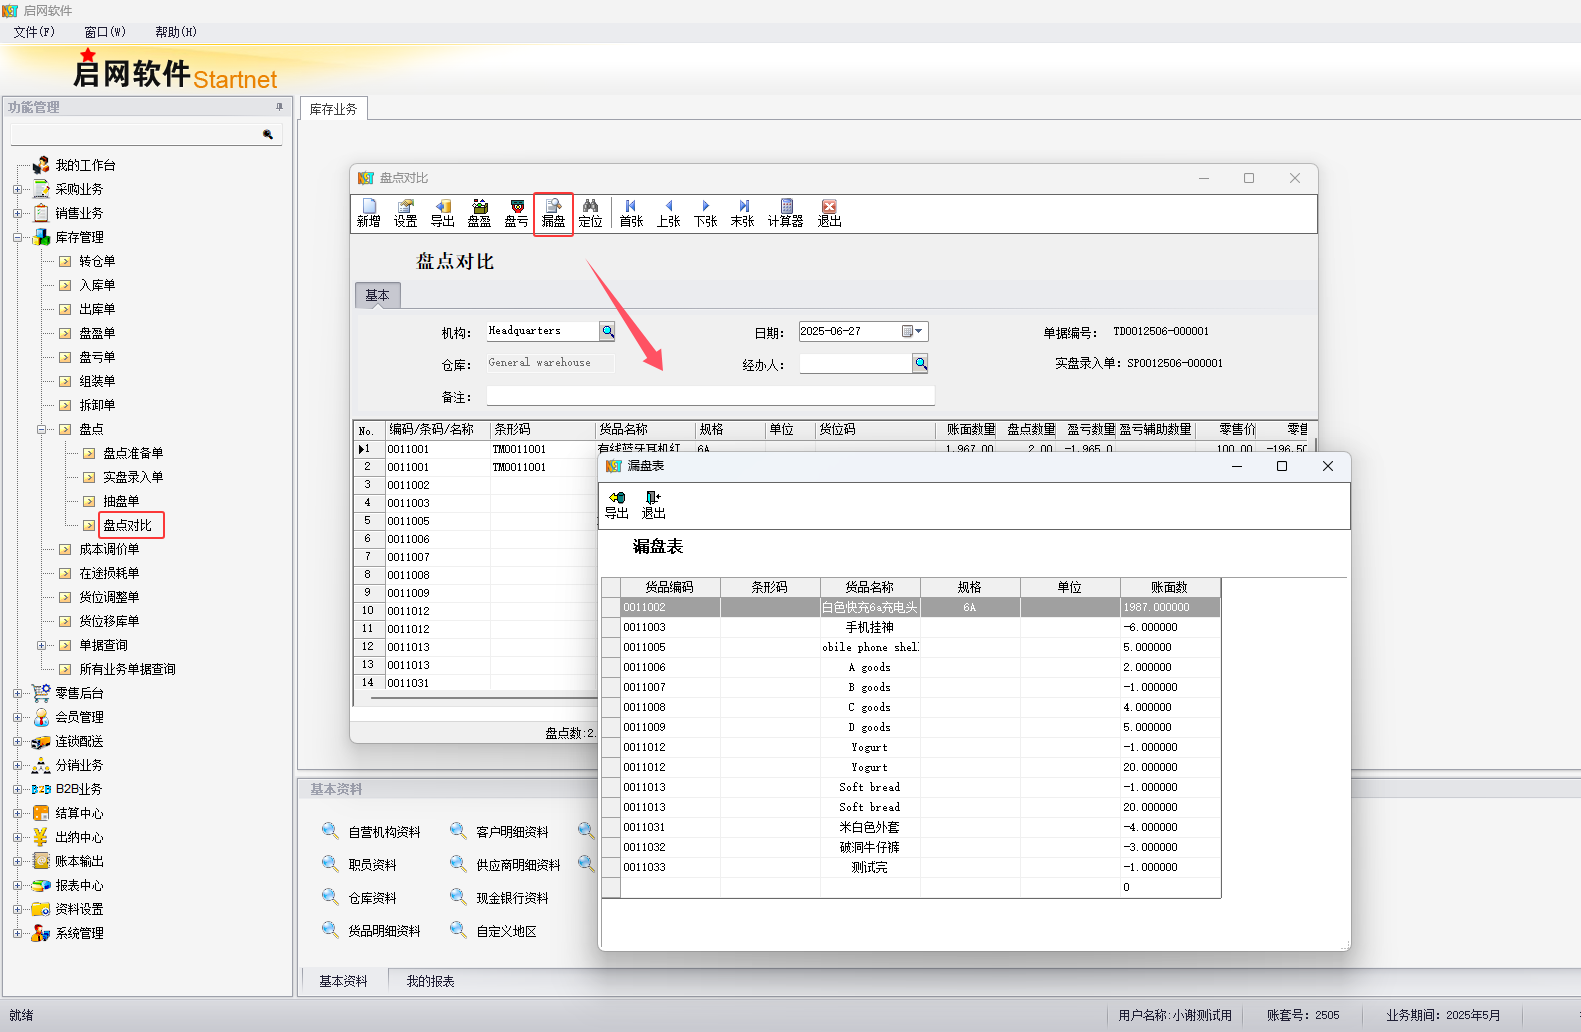
Task: Expand the 零售后台 tree node
Action: (17, 693)
